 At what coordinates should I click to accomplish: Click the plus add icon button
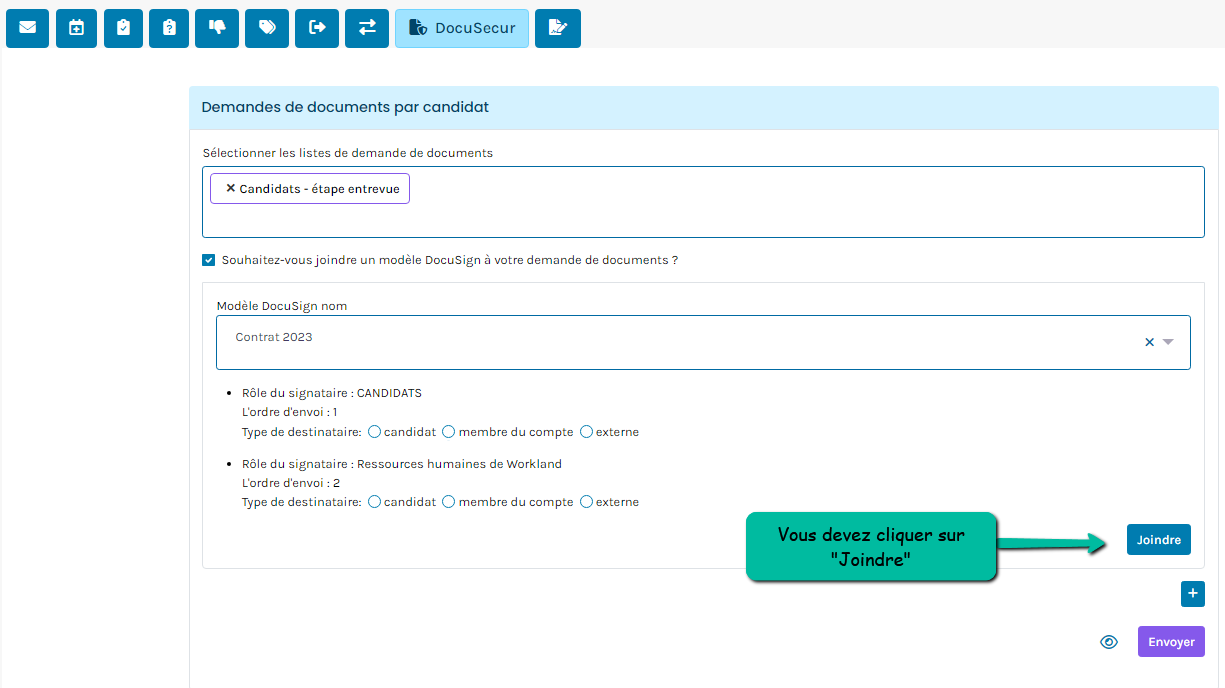tap(1193, 594)
